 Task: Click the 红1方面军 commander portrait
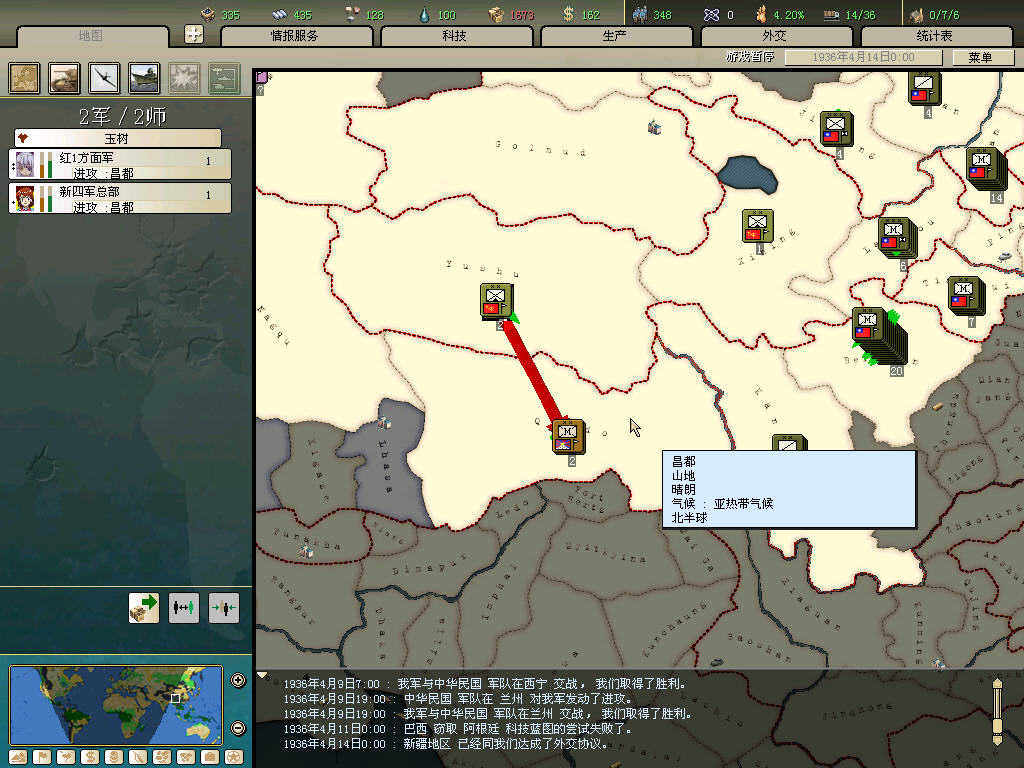point(25,165)
